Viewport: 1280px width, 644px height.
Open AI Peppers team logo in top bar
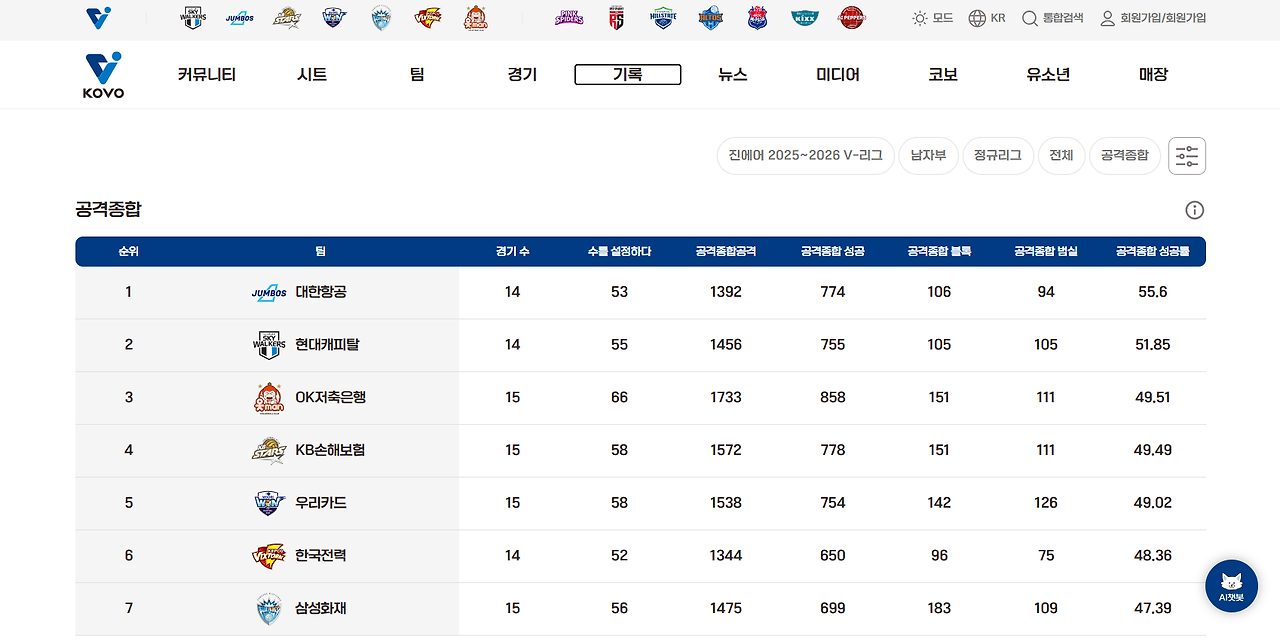click(852, 18)
